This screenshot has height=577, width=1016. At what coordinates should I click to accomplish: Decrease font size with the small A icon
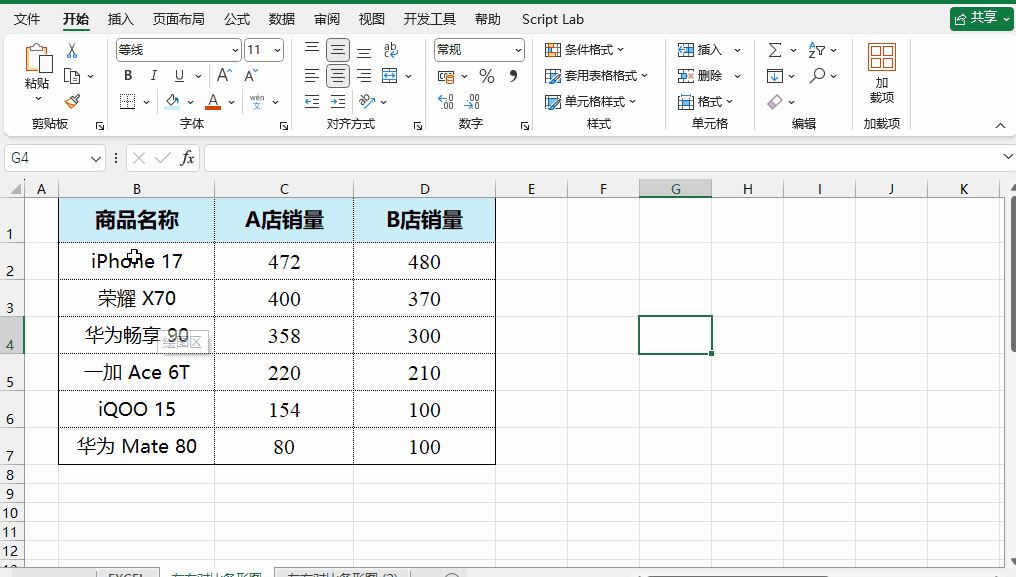(251, 76)
